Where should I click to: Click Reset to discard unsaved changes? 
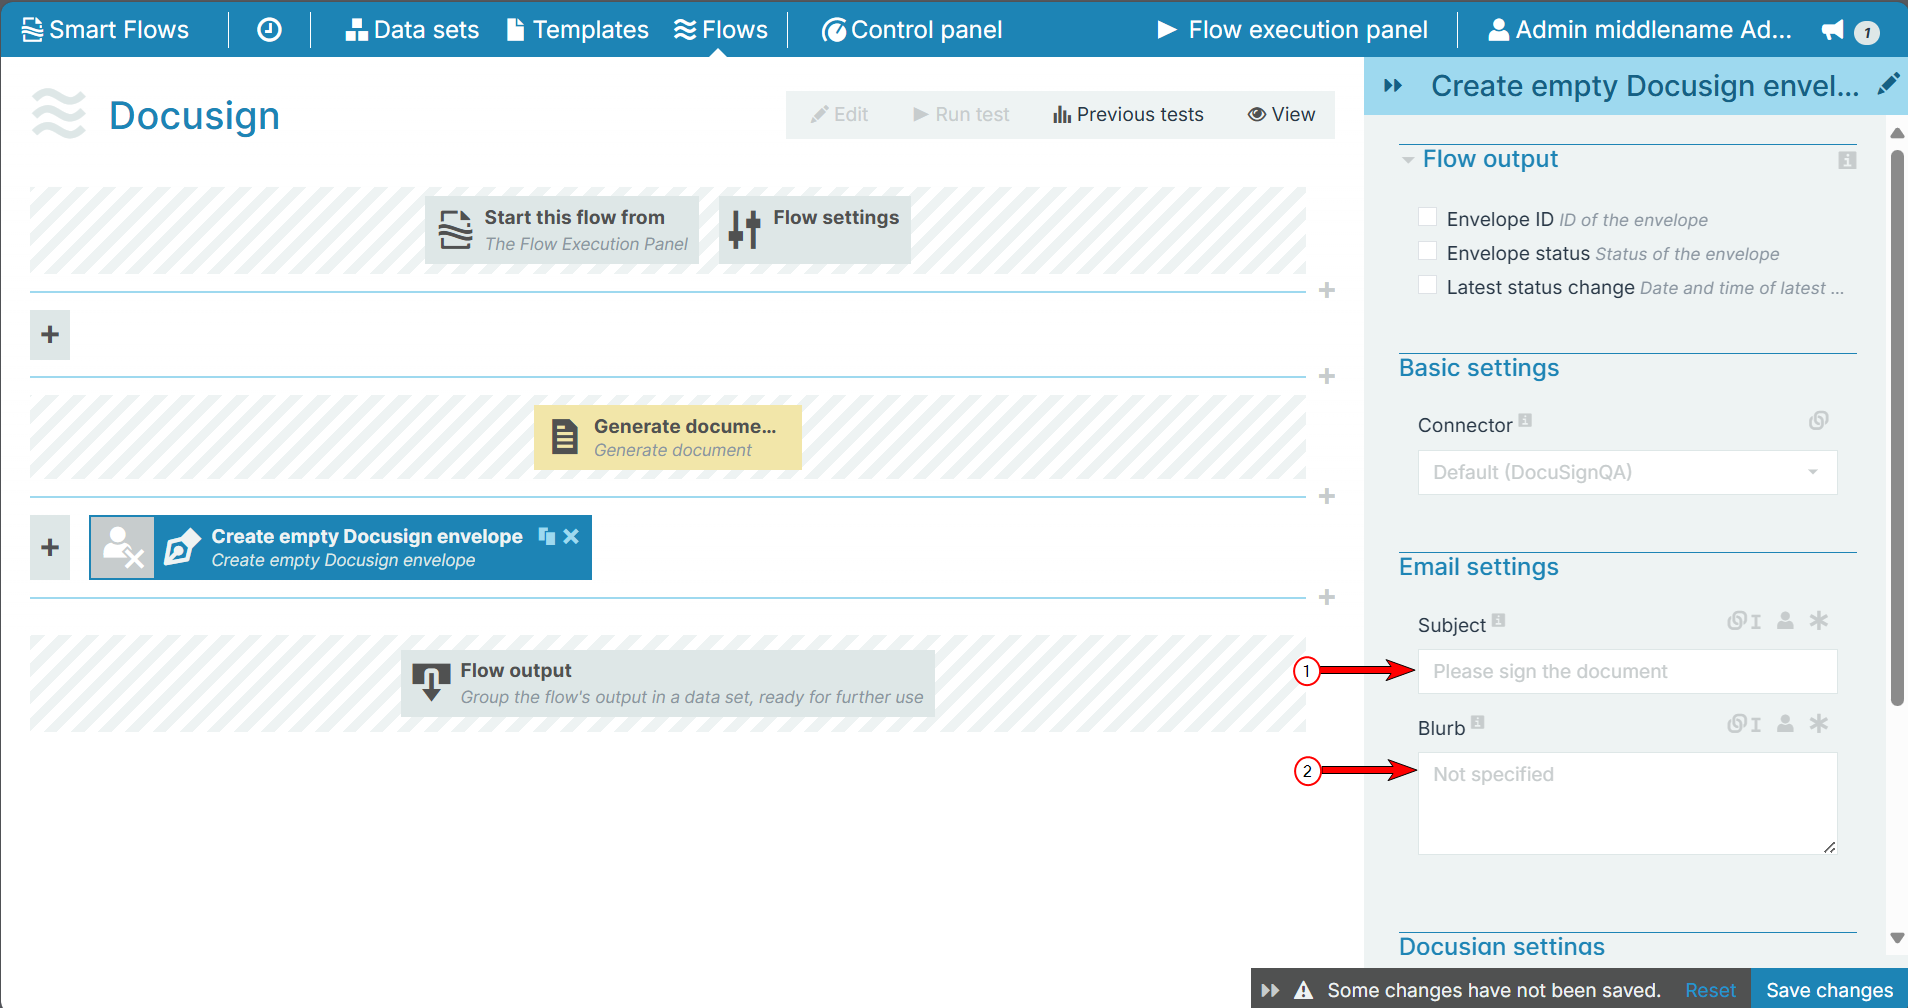1709,989
